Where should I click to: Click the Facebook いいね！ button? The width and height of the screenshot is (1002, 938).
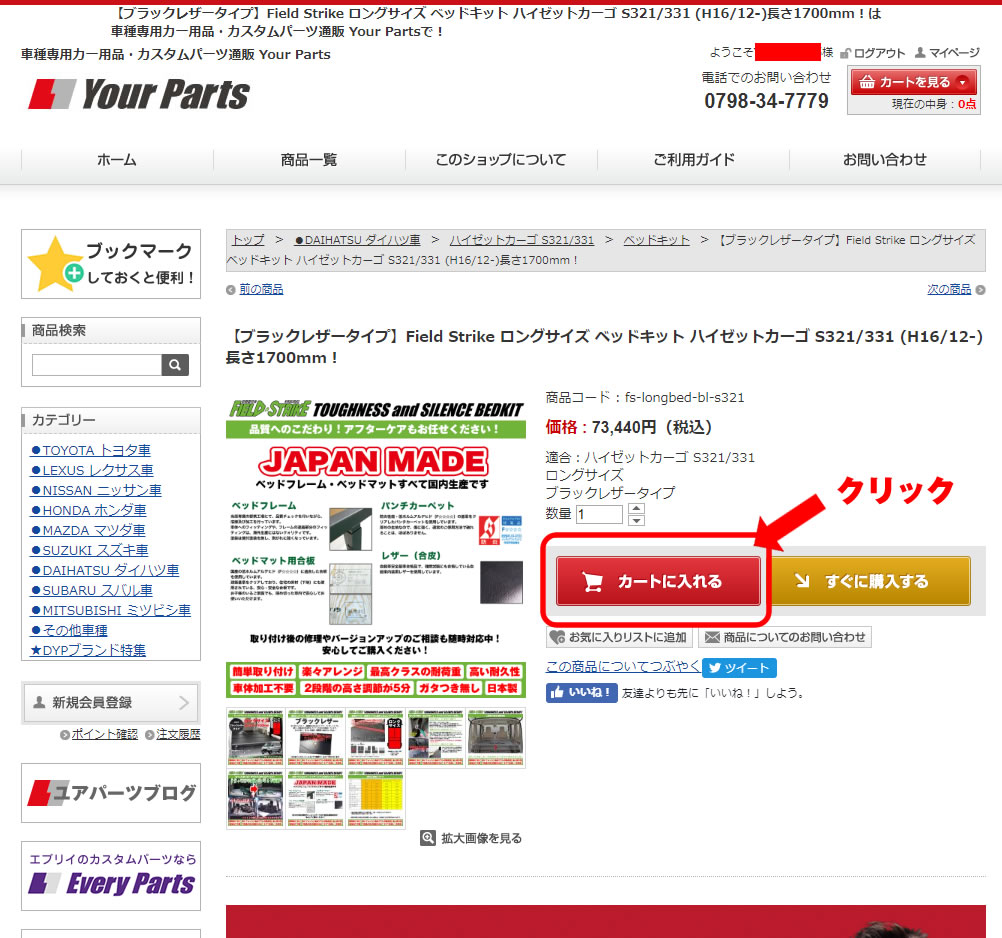click(x=582, y=693)
